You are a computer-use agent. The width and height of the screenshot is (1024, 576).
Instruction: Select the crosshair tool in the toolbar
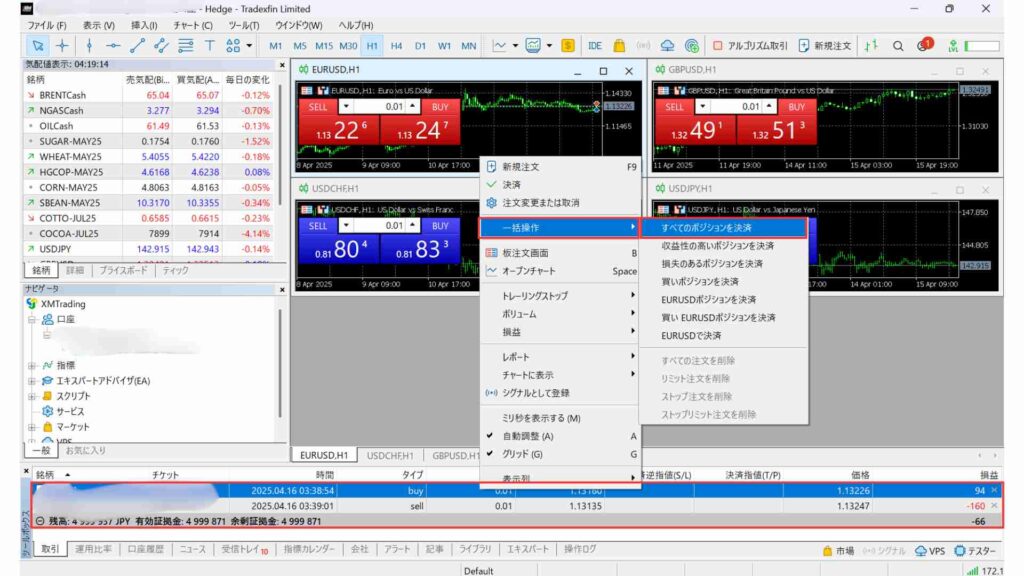tap(62, 45)
